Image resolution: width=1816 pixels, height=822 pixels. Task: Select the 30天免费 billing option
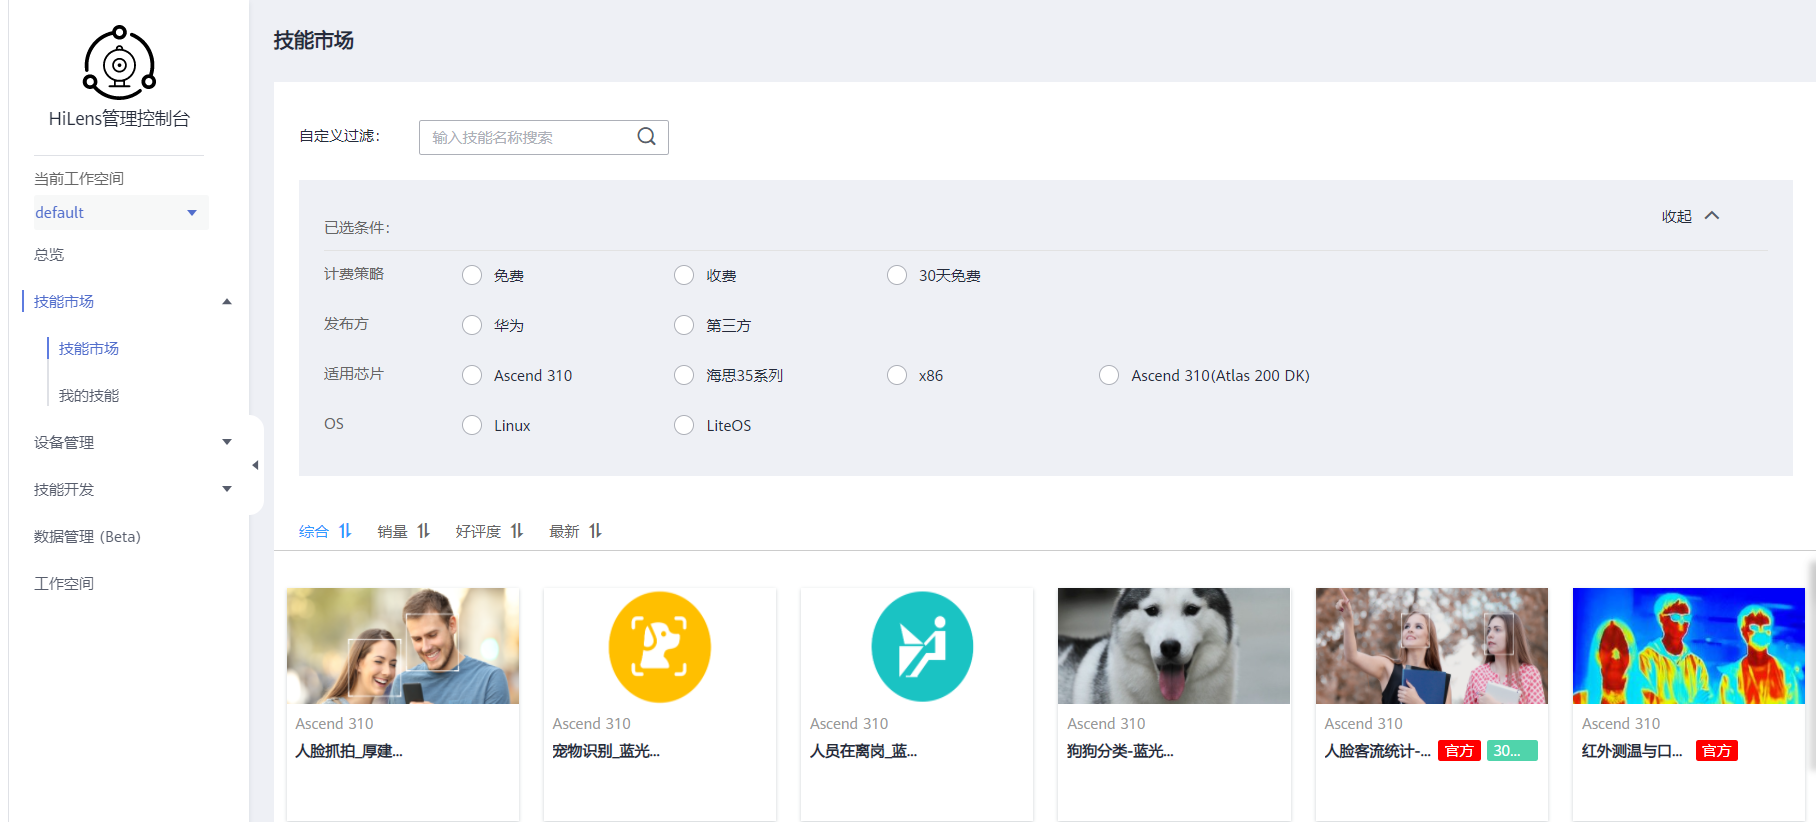tap(897, 275)
